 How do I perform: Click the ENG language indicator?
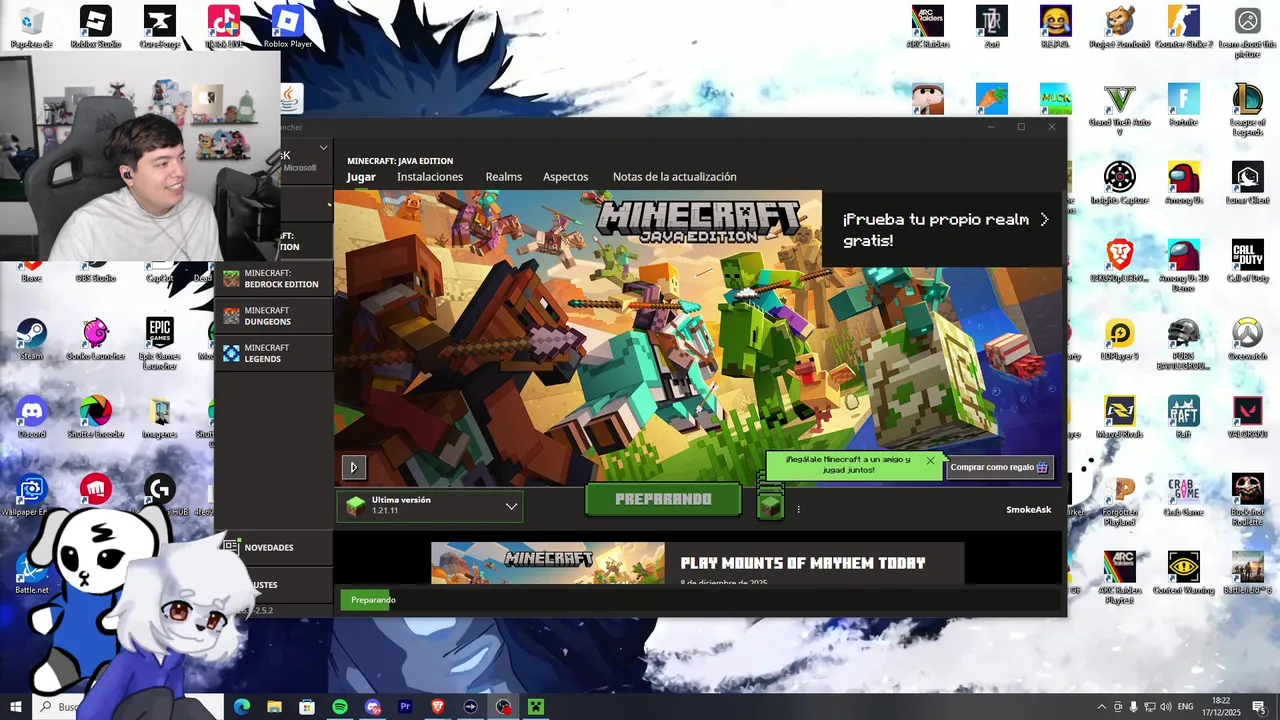click(x=1186, y=707)
